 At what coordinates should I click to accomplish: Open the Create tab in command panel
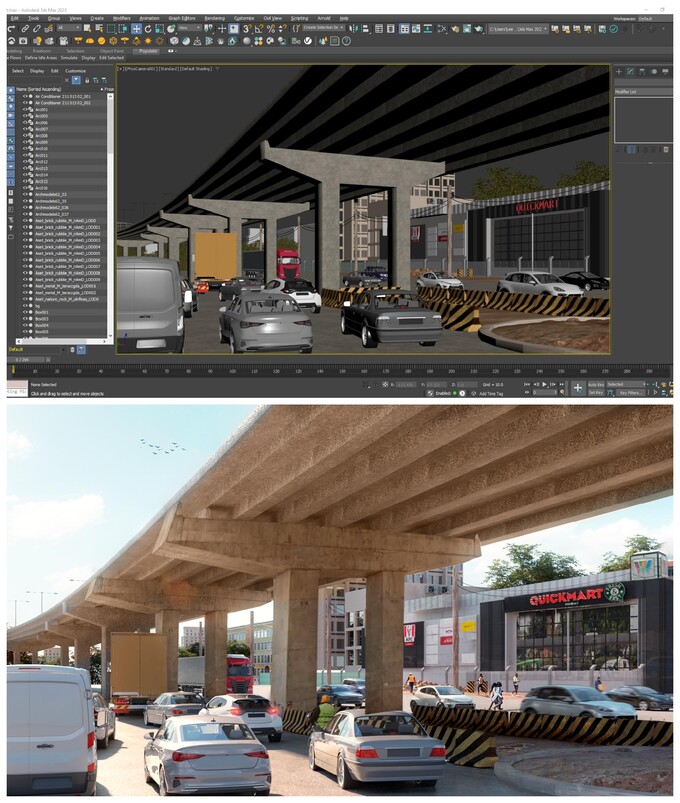point(620,72)
